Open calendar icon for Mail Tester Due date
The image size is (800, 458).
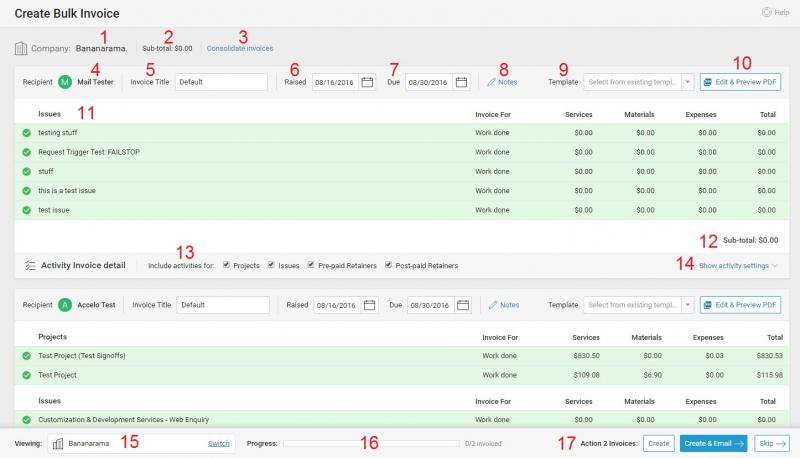click(x=461, y=82)
